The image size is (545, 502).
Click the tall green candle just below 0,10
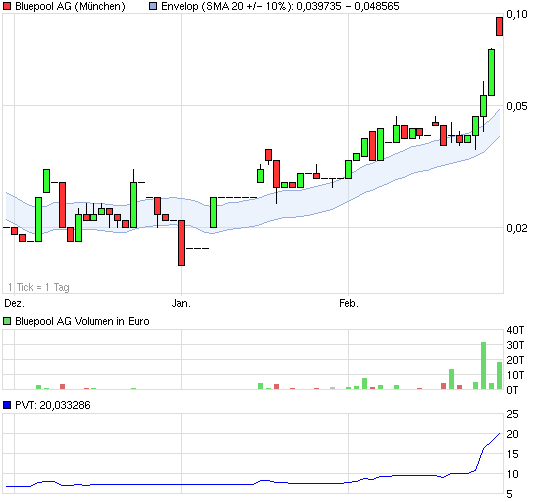point(491,72)
